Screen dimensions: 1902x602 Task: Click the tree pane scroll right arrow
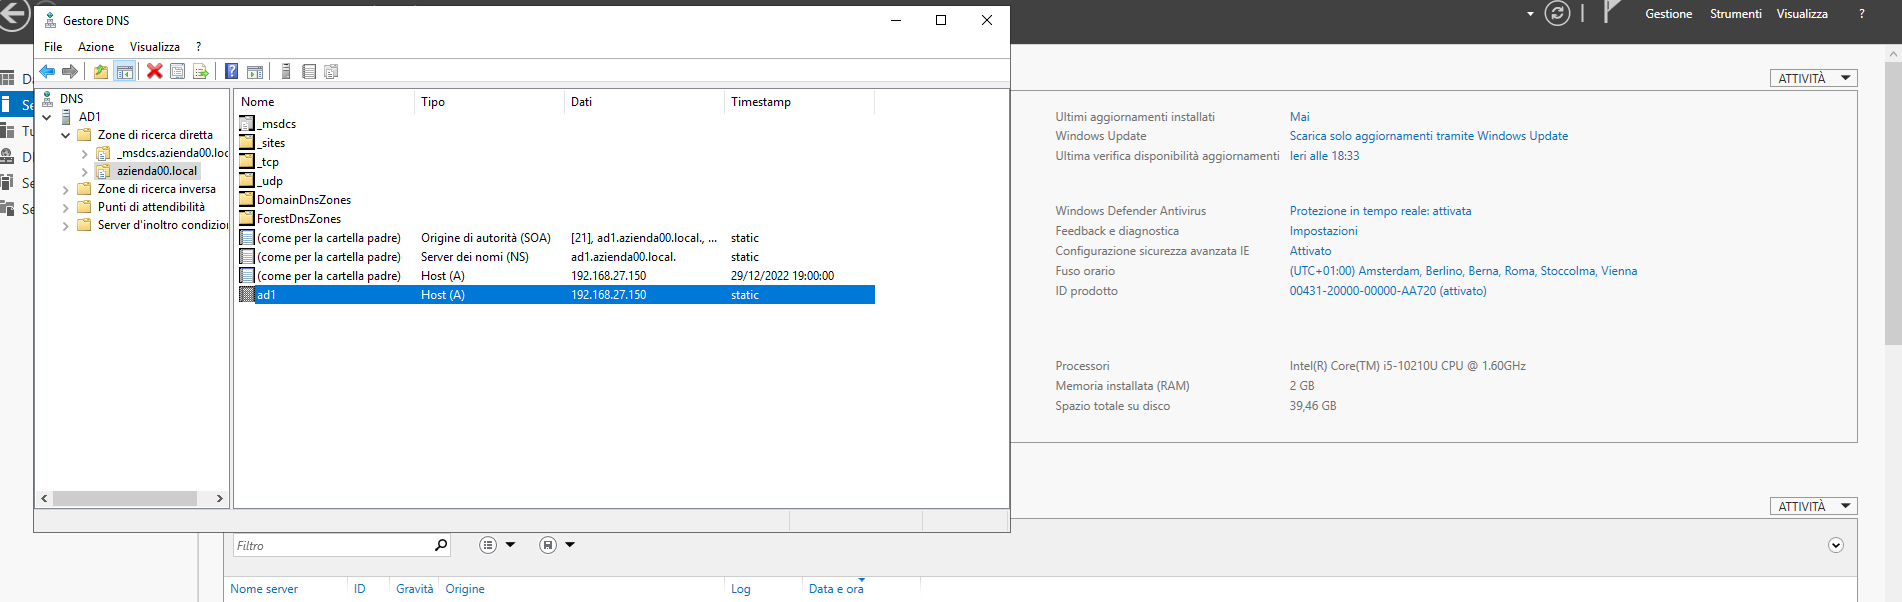[220, 498]
